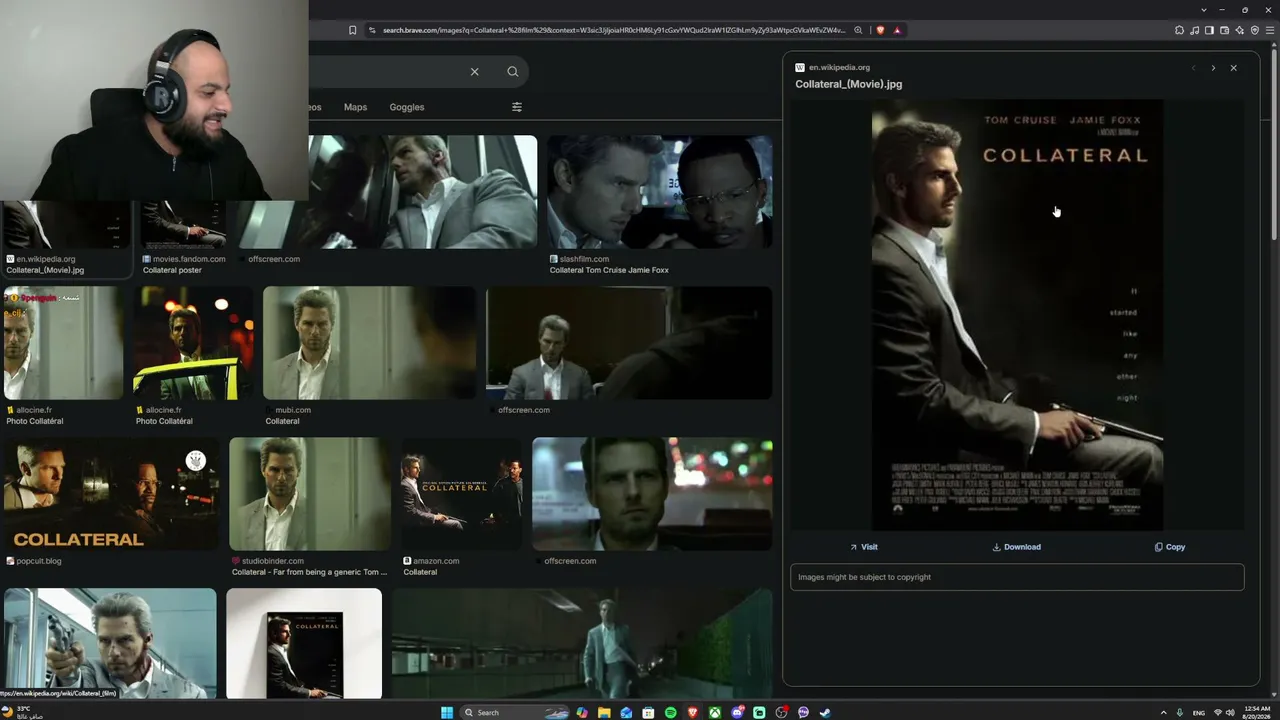Viewport: 1280px width, 720px height.
Task: Click the Visit button for the image
Action: tap(864, 547)
